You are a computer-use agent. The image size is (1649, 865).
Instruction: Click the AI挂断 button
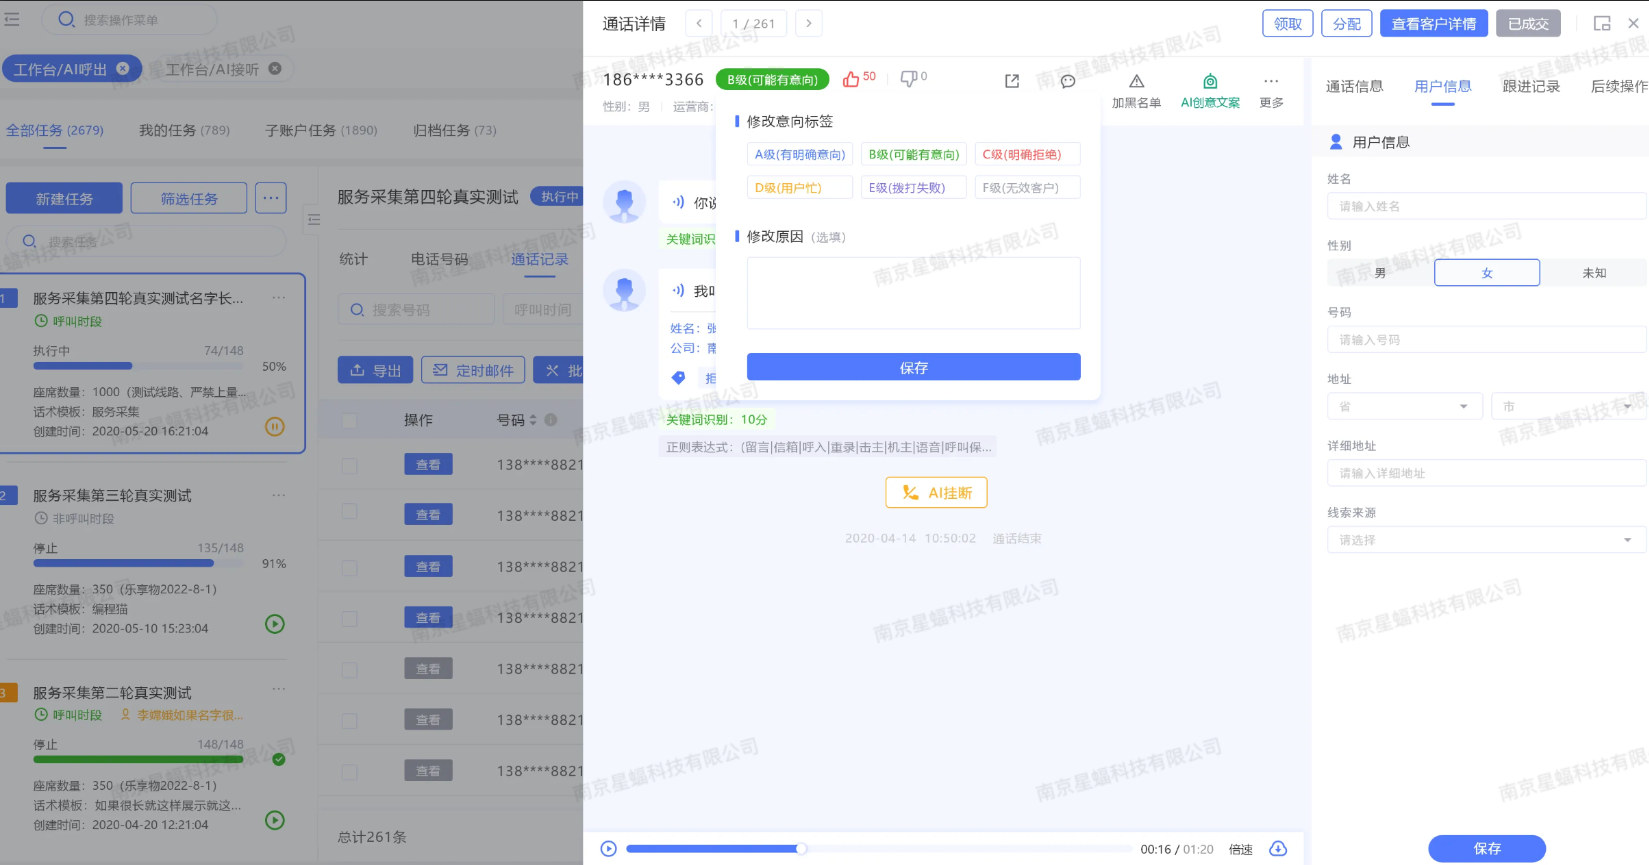(x=936, y=493)
